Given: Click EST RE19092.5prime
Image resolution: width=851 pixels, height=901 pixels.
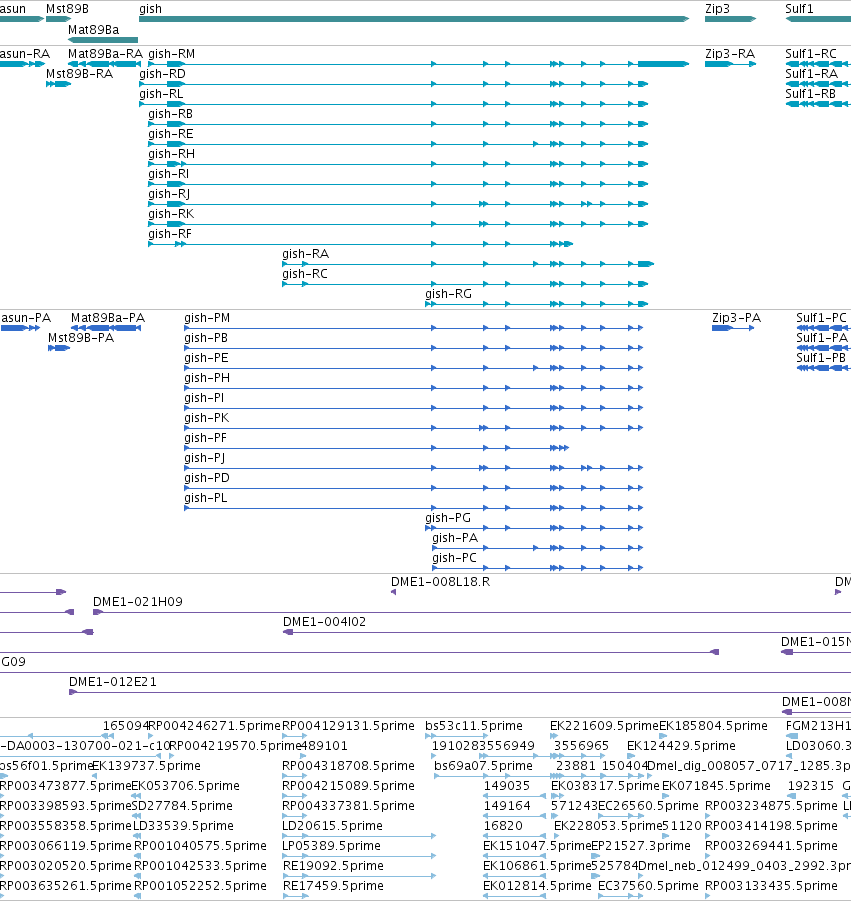Looking at the screenshot, I should point(333,866).
